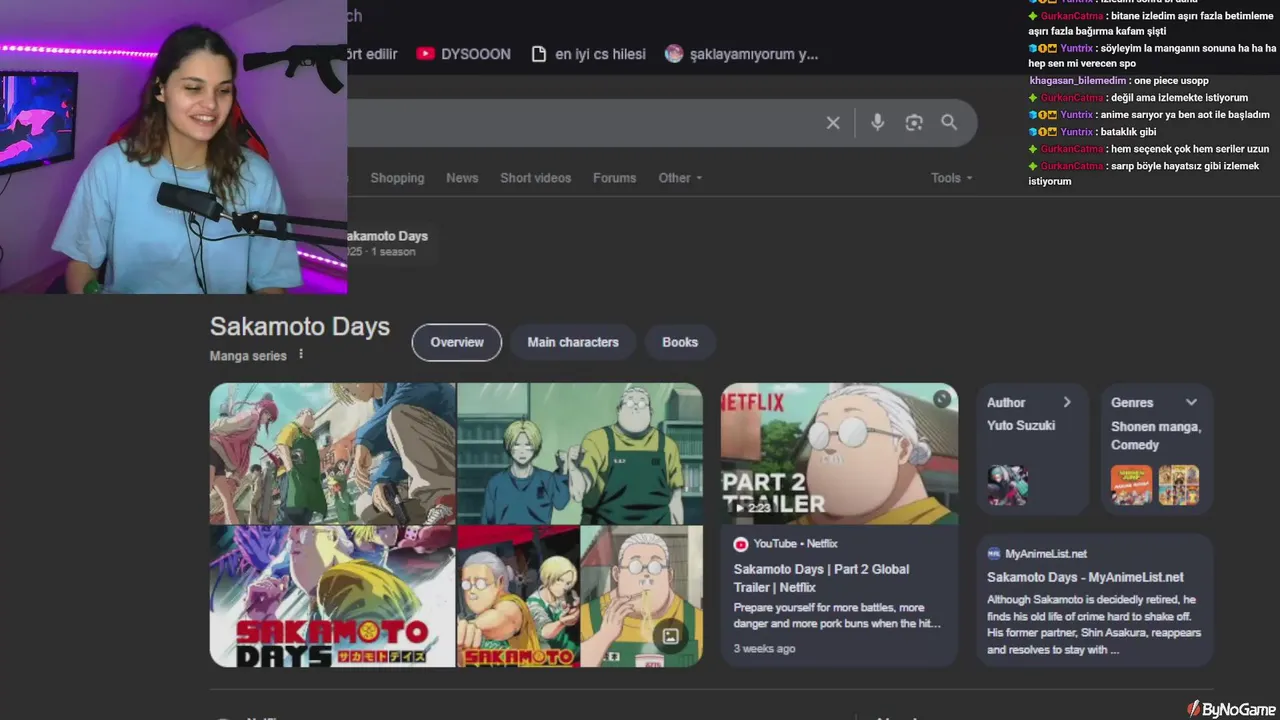
Task: Click chat message 'one piece usopp'
Action: pyautogui.click(x=1171, y=81)
